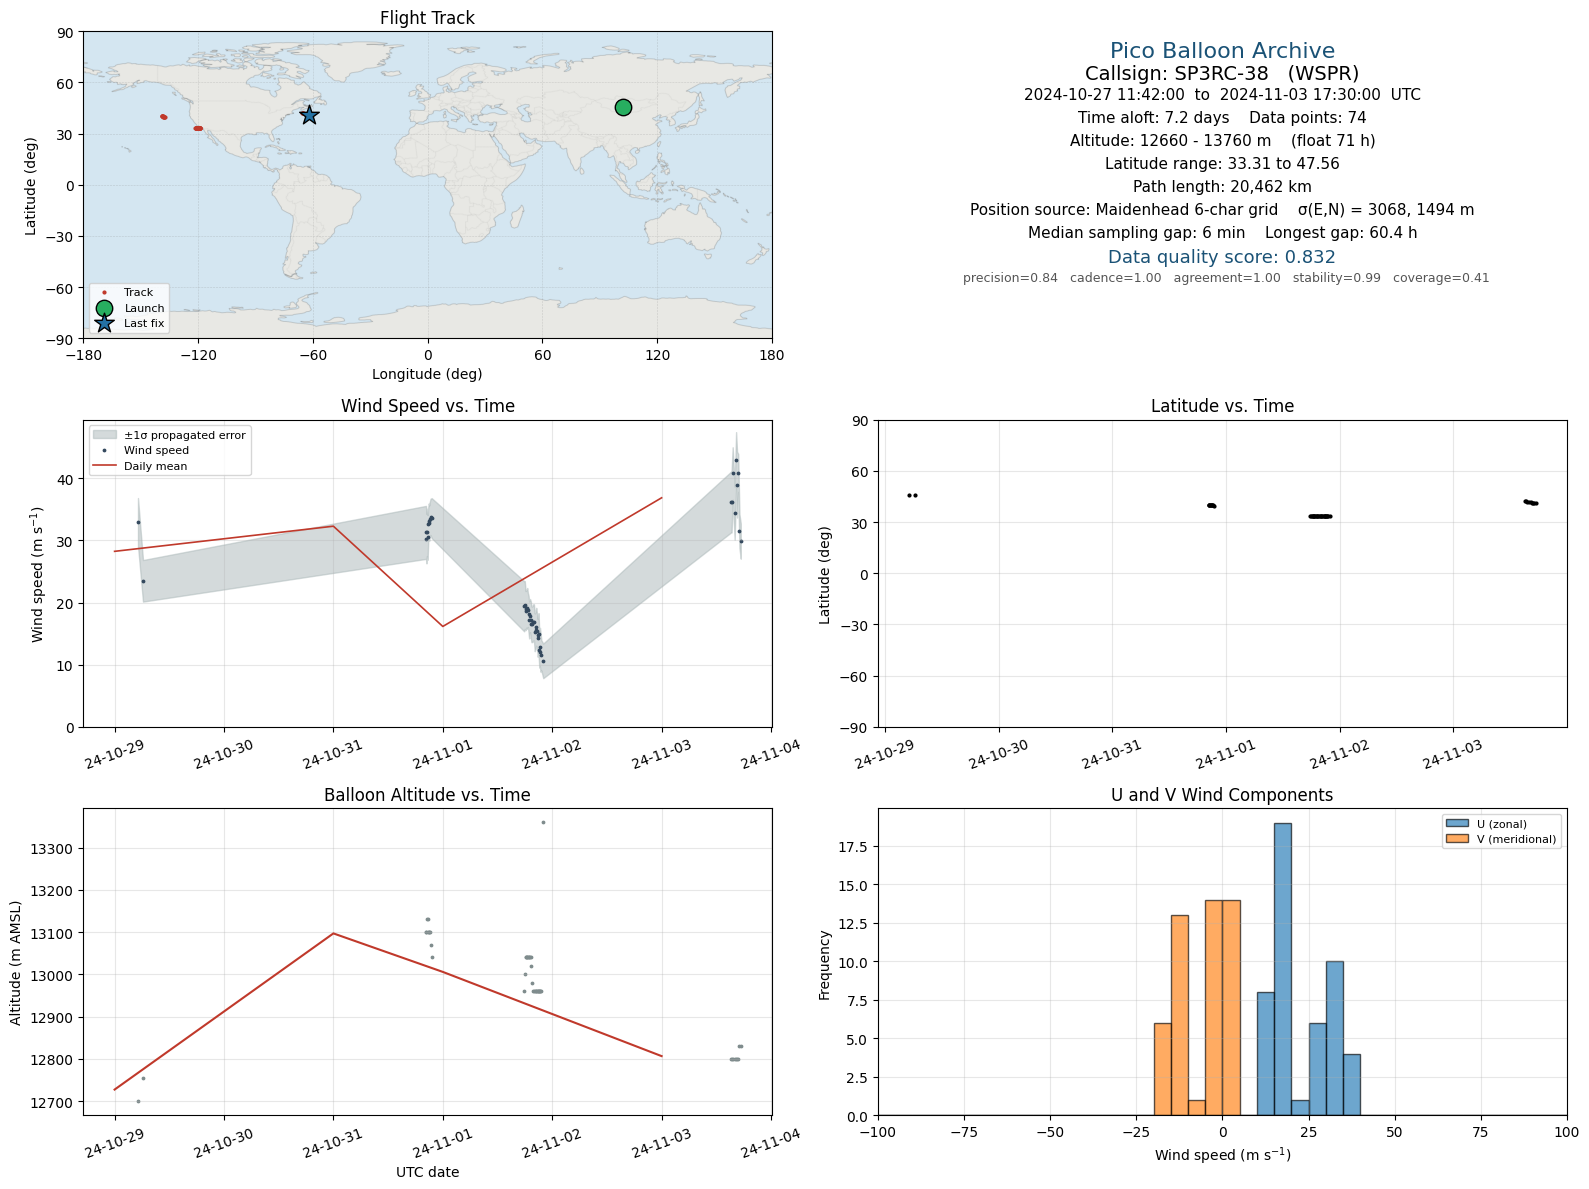Image resolution: width=1589 pixels, height=1189 pixels.
Task: Select the Position source: Maidenhead 6-char grid line
Action: [1222, 210]
